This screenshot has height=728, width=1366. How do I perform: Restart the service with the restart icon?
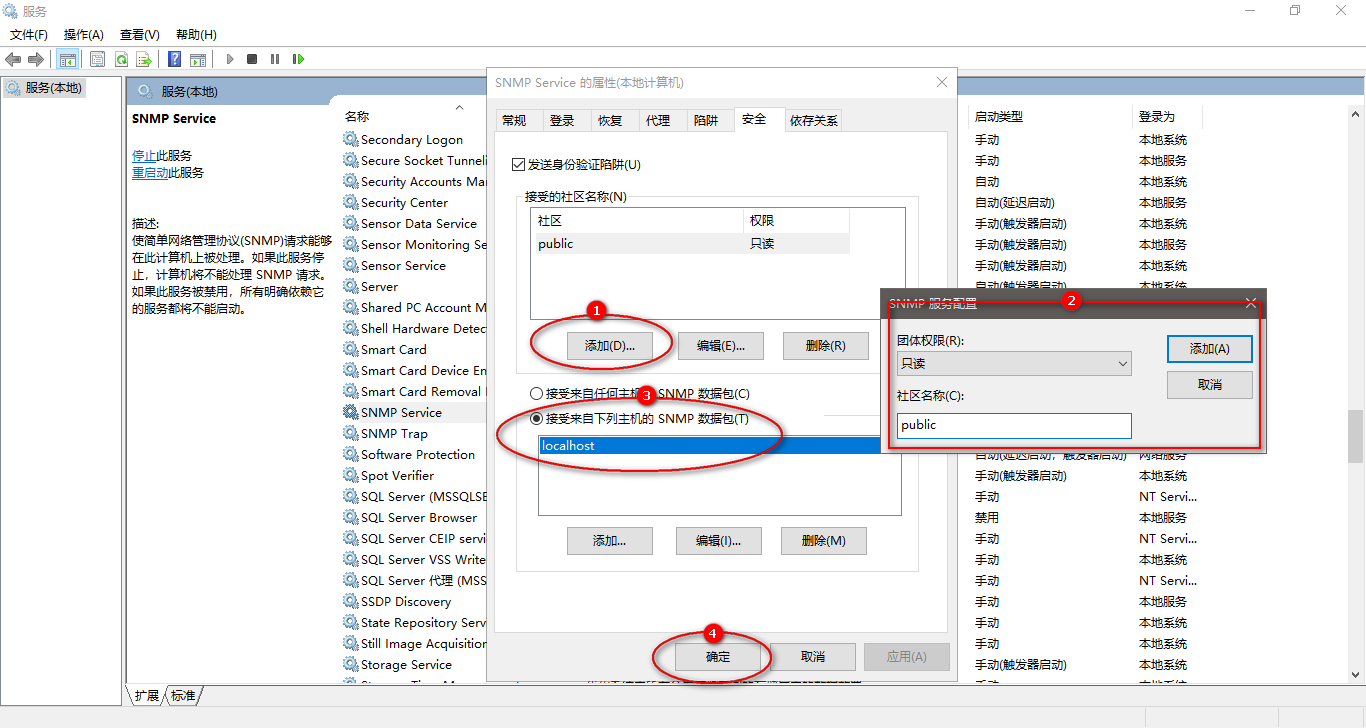pyautogui.click(x=299, y=58)
